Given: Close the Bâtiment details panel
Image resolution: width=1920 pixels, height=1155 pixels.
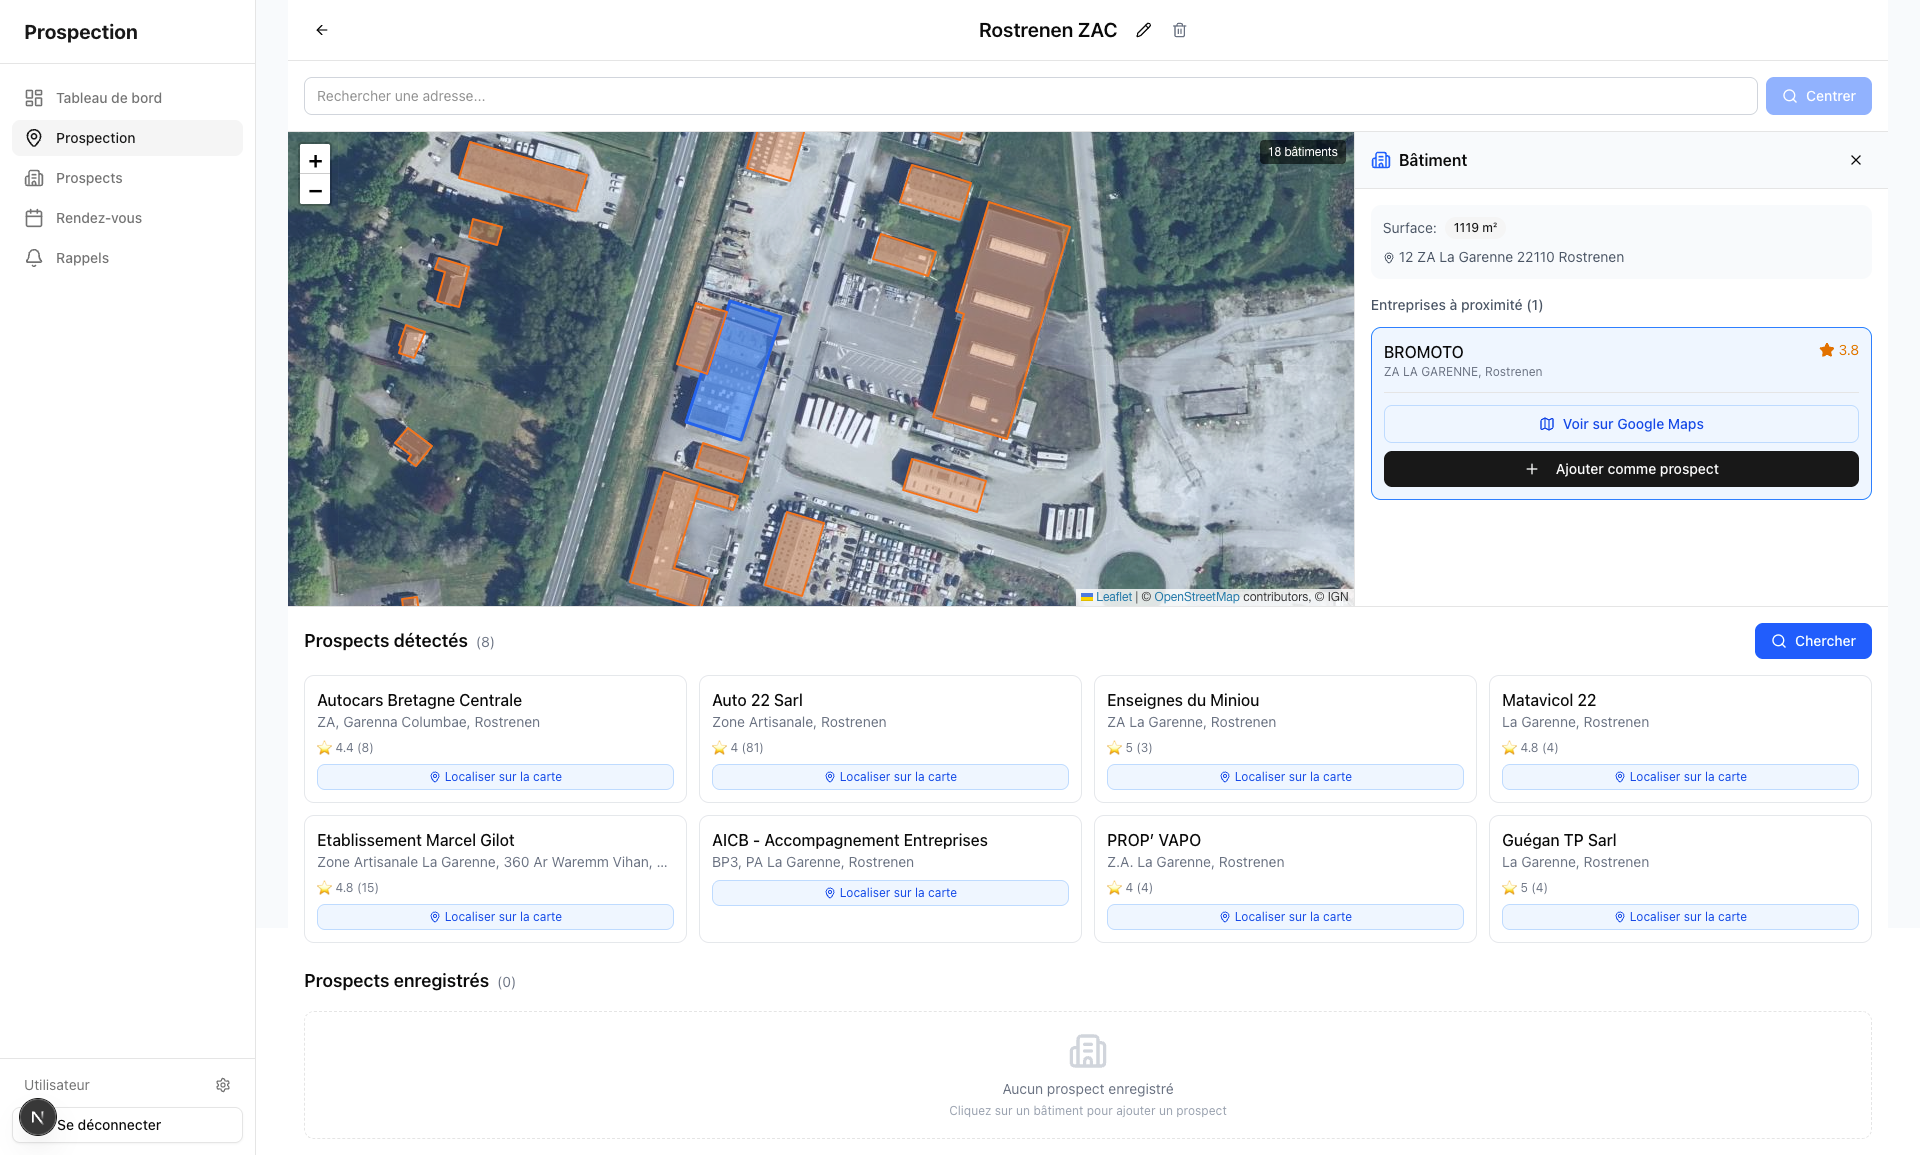Looking at the screenshot, I should pos(1855,160).
